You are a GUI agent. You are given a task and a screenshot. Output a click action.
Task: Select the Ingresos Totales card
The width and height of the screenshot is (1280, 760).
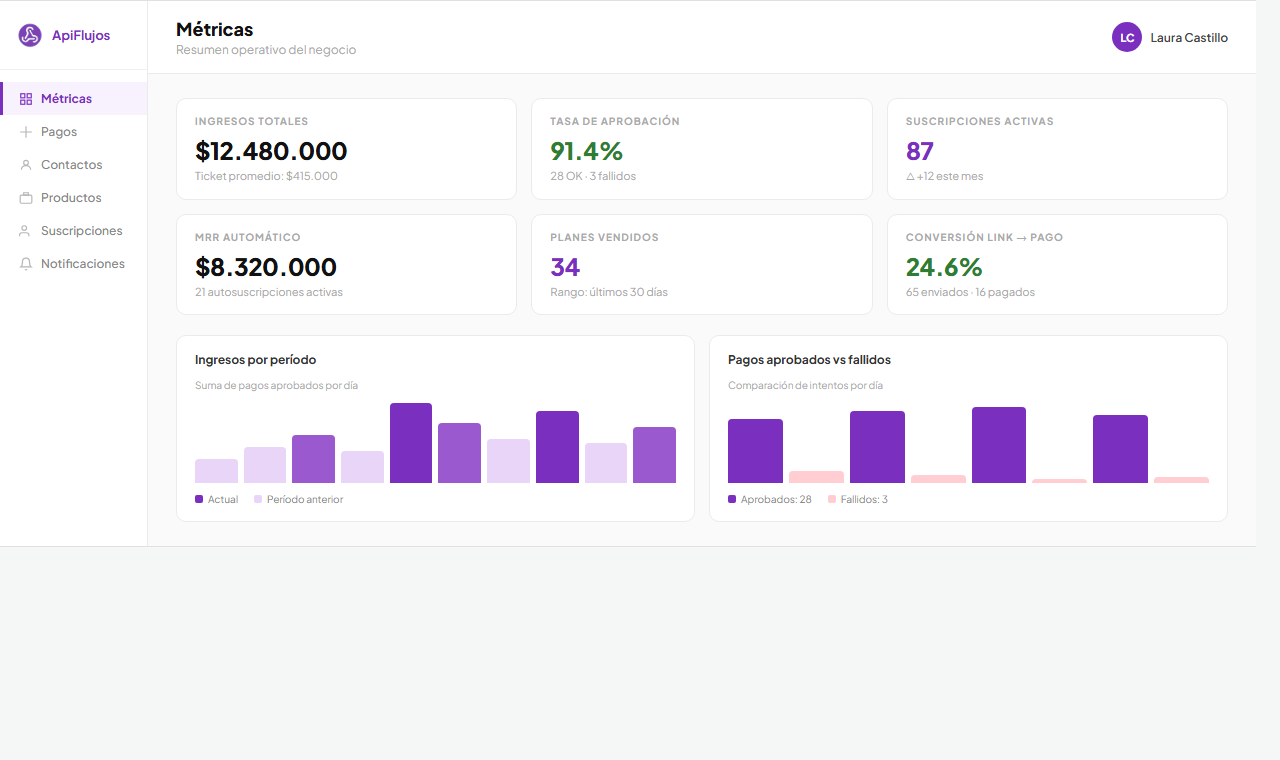346,149
